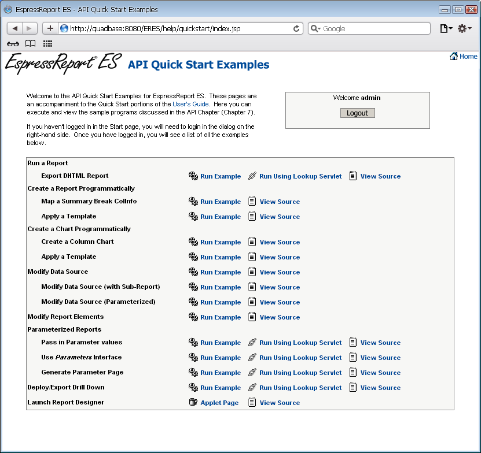Click document icon beside Launch Report Designer source
Image resolution: width=481 pixels, height=453 pixels.
[x=252, y=402]
